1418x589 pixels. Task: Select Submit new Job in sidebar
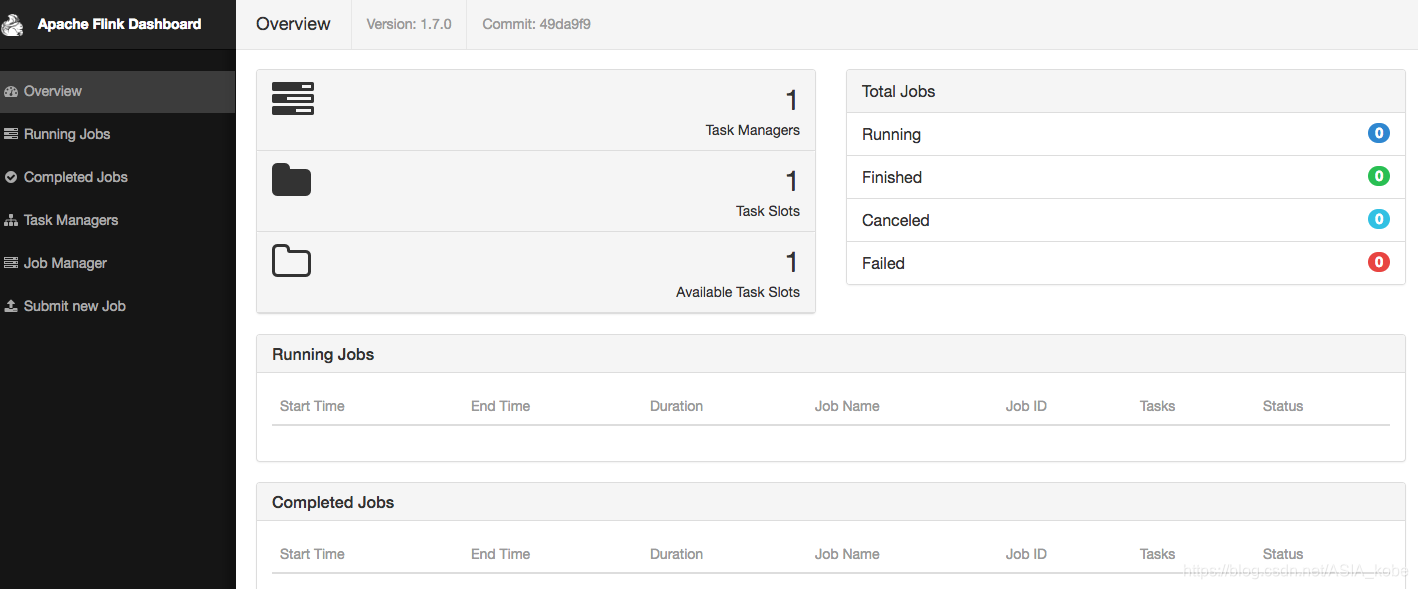[x=117, y=306]
